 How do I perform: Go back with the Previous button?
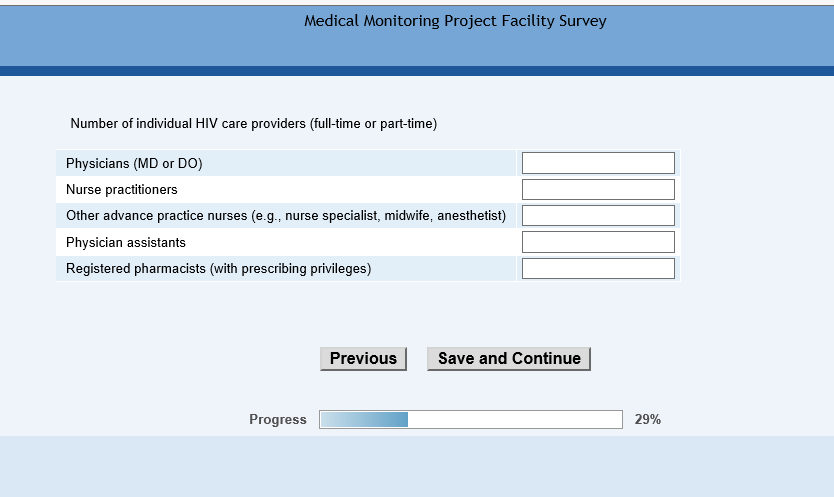(x=363, y=359)
